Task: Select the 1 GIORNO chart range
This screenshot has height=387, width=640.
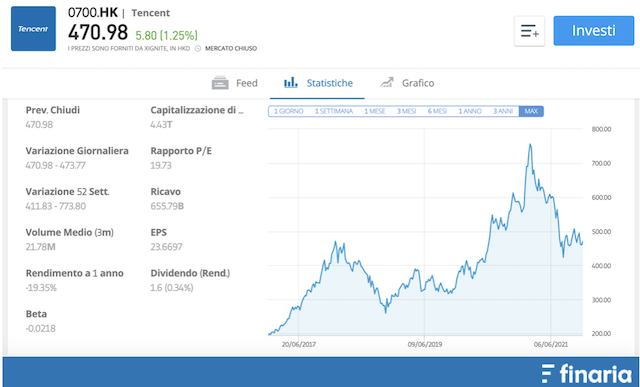Action: (x=289, y=111)
